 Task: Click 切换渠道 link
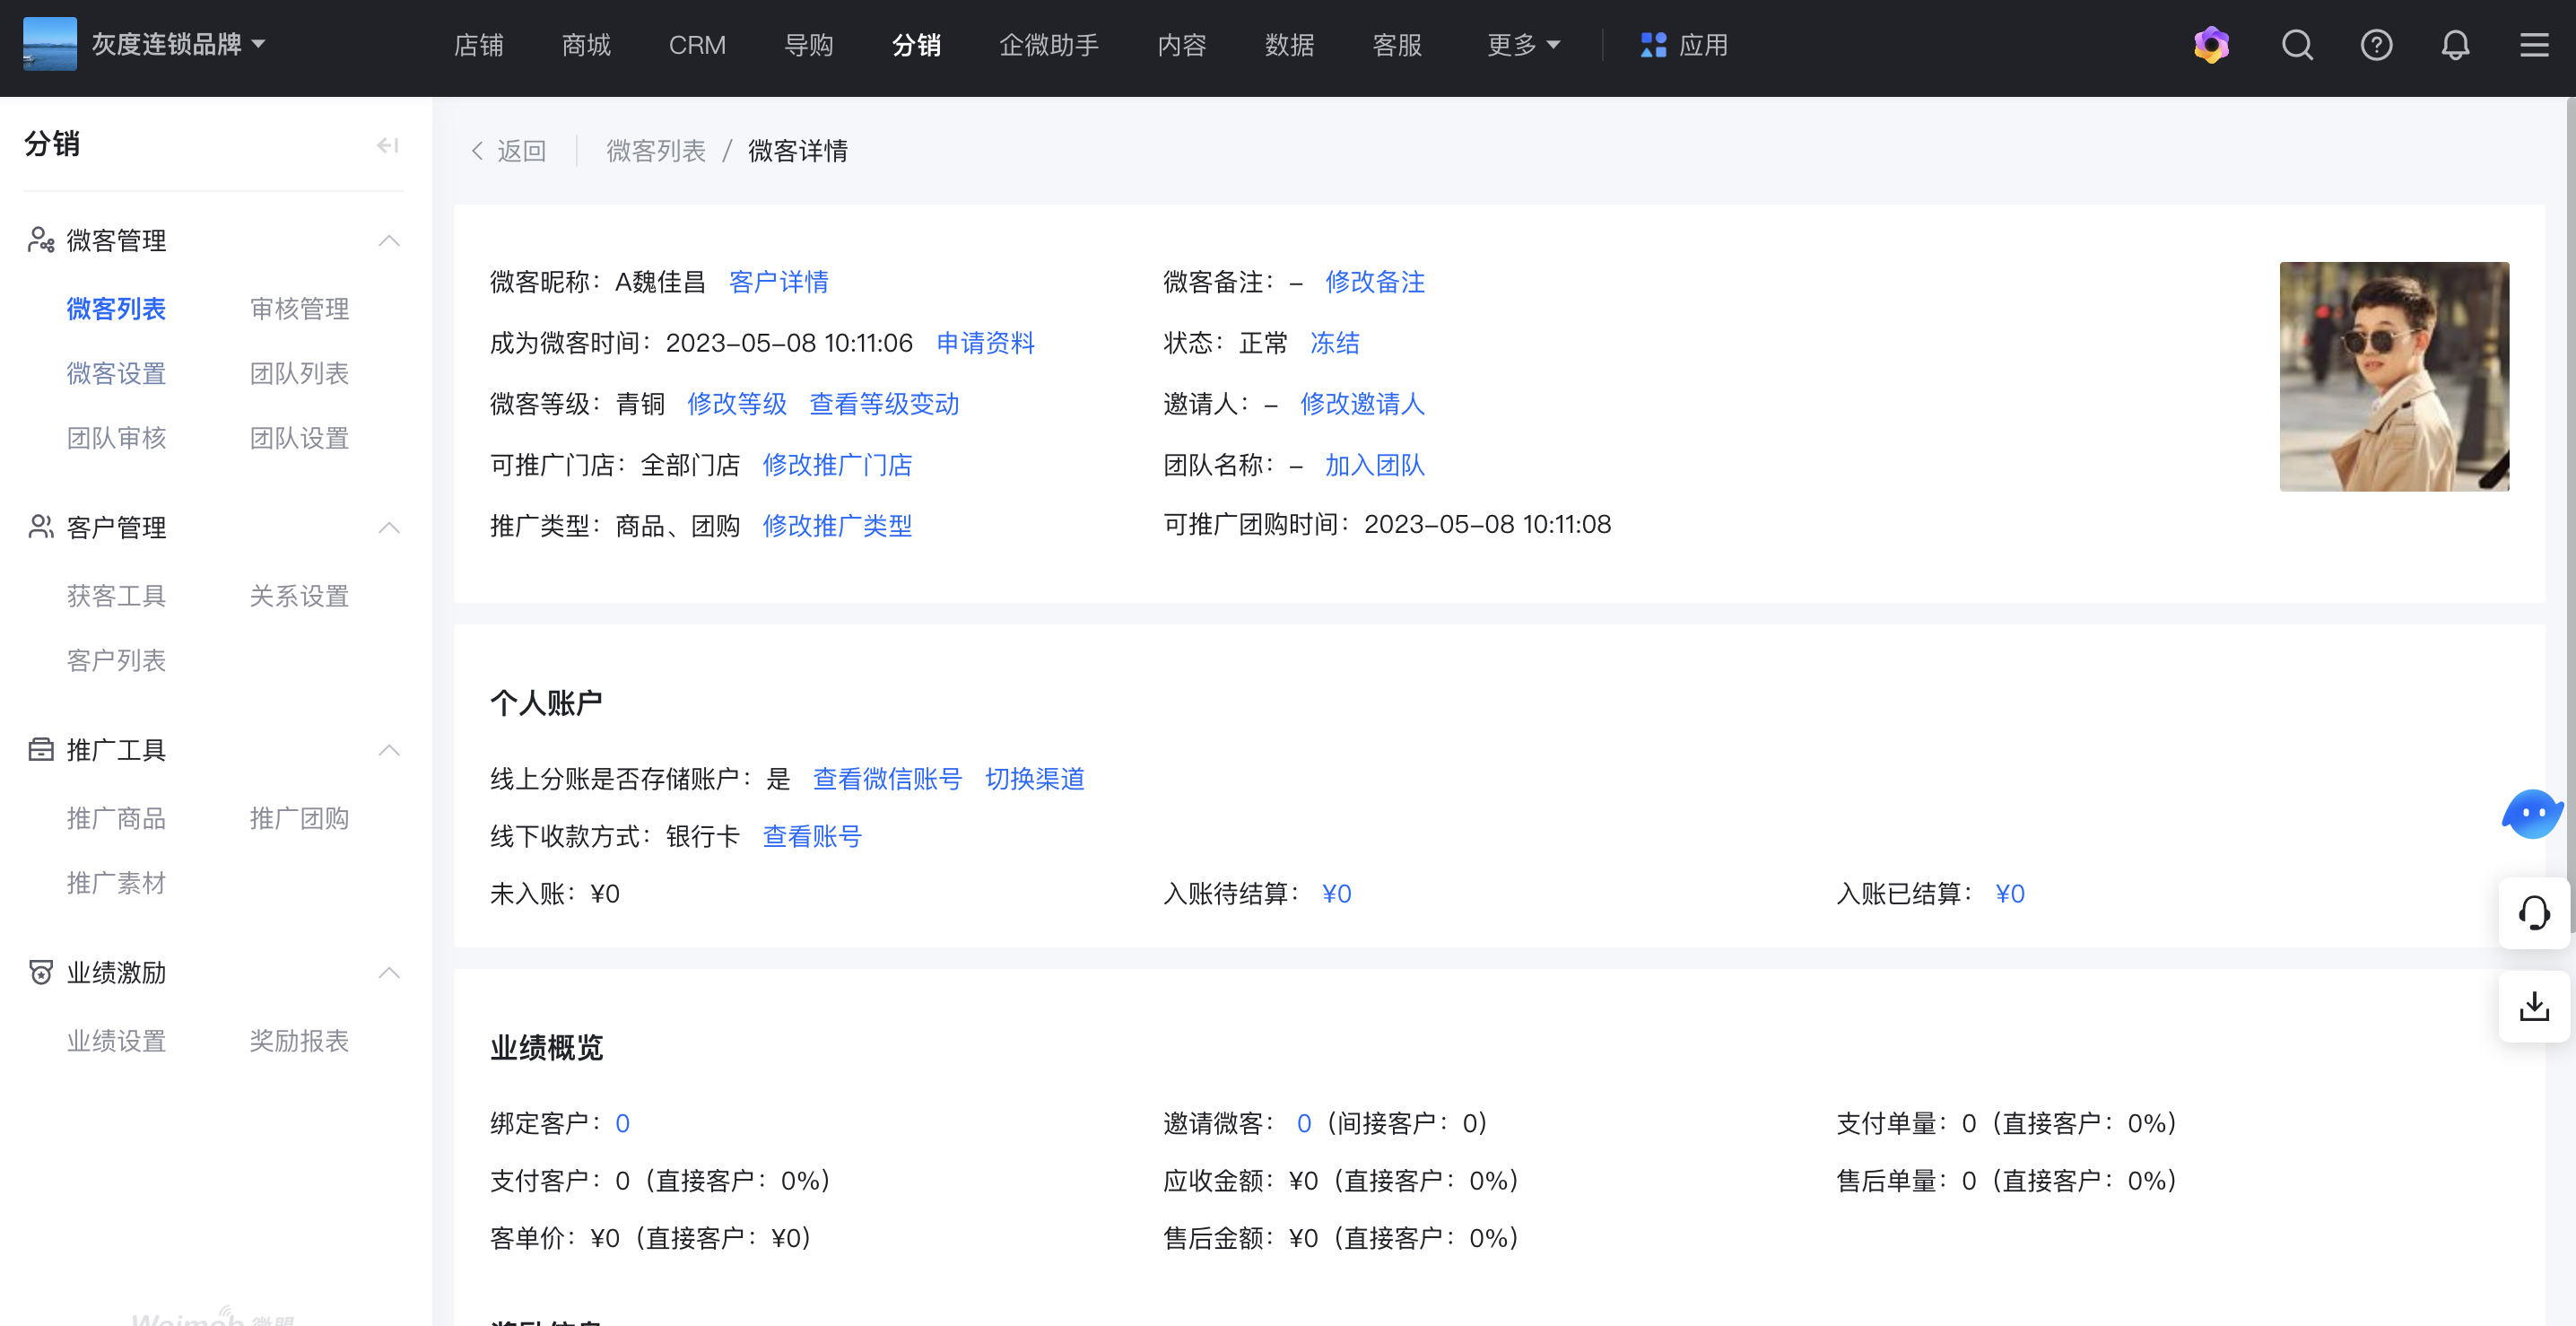tap(1035, 779)
